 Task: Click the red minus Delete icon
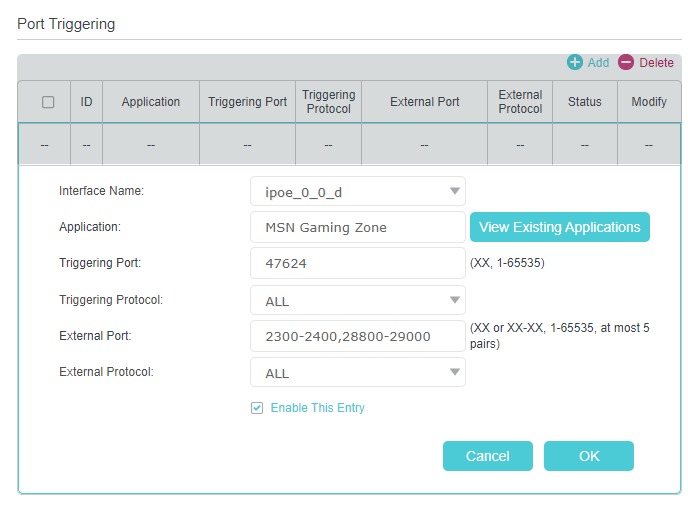626,62
